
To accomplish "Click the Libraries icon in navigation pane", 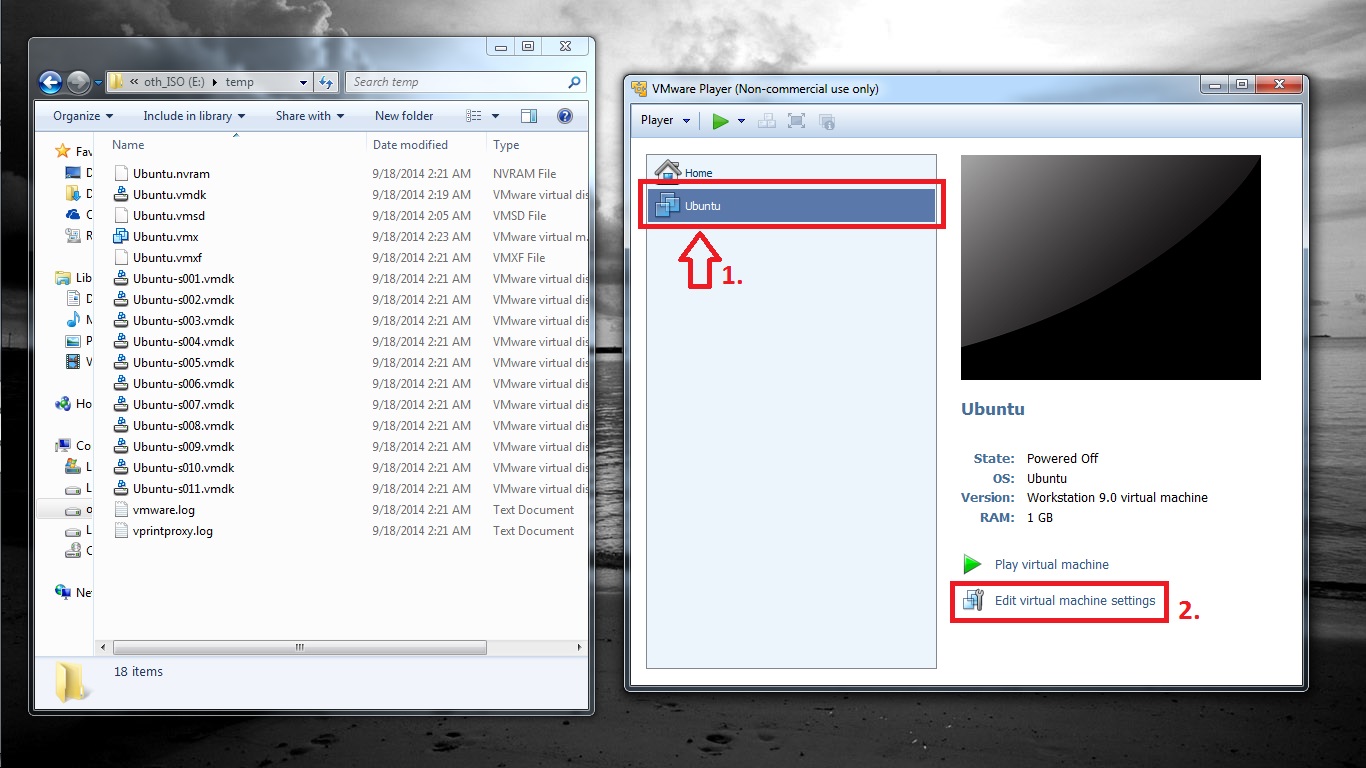I will pos(63,277).
